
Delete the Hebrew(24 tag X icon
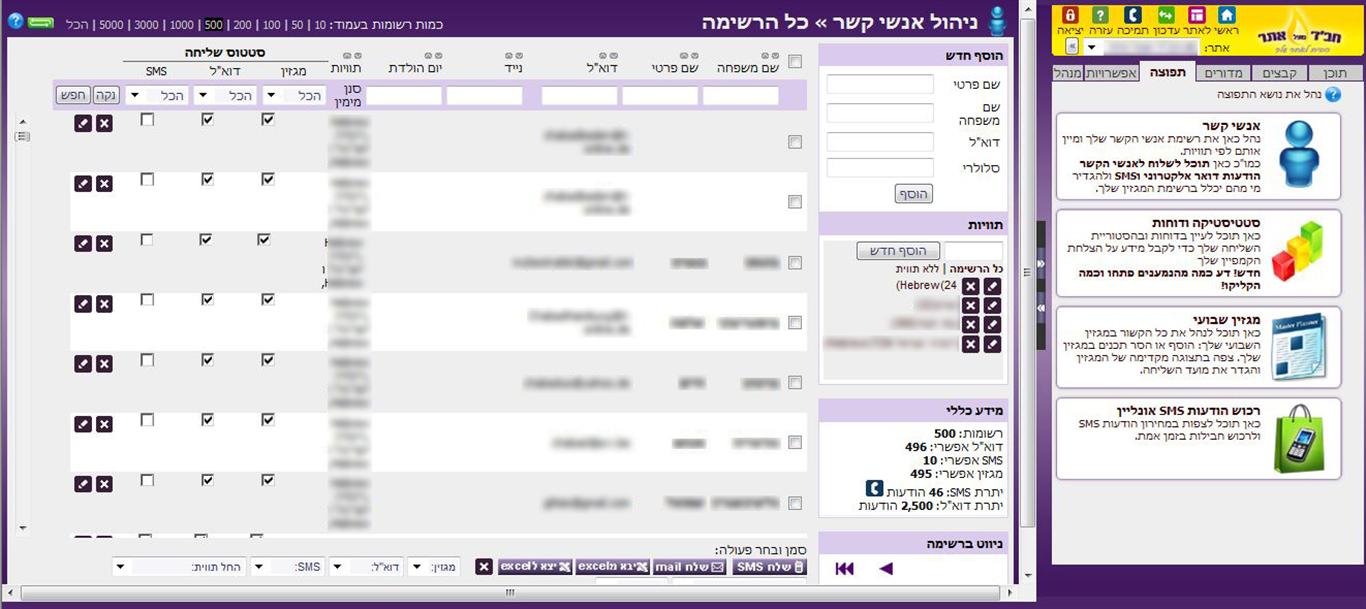[970, 287]
